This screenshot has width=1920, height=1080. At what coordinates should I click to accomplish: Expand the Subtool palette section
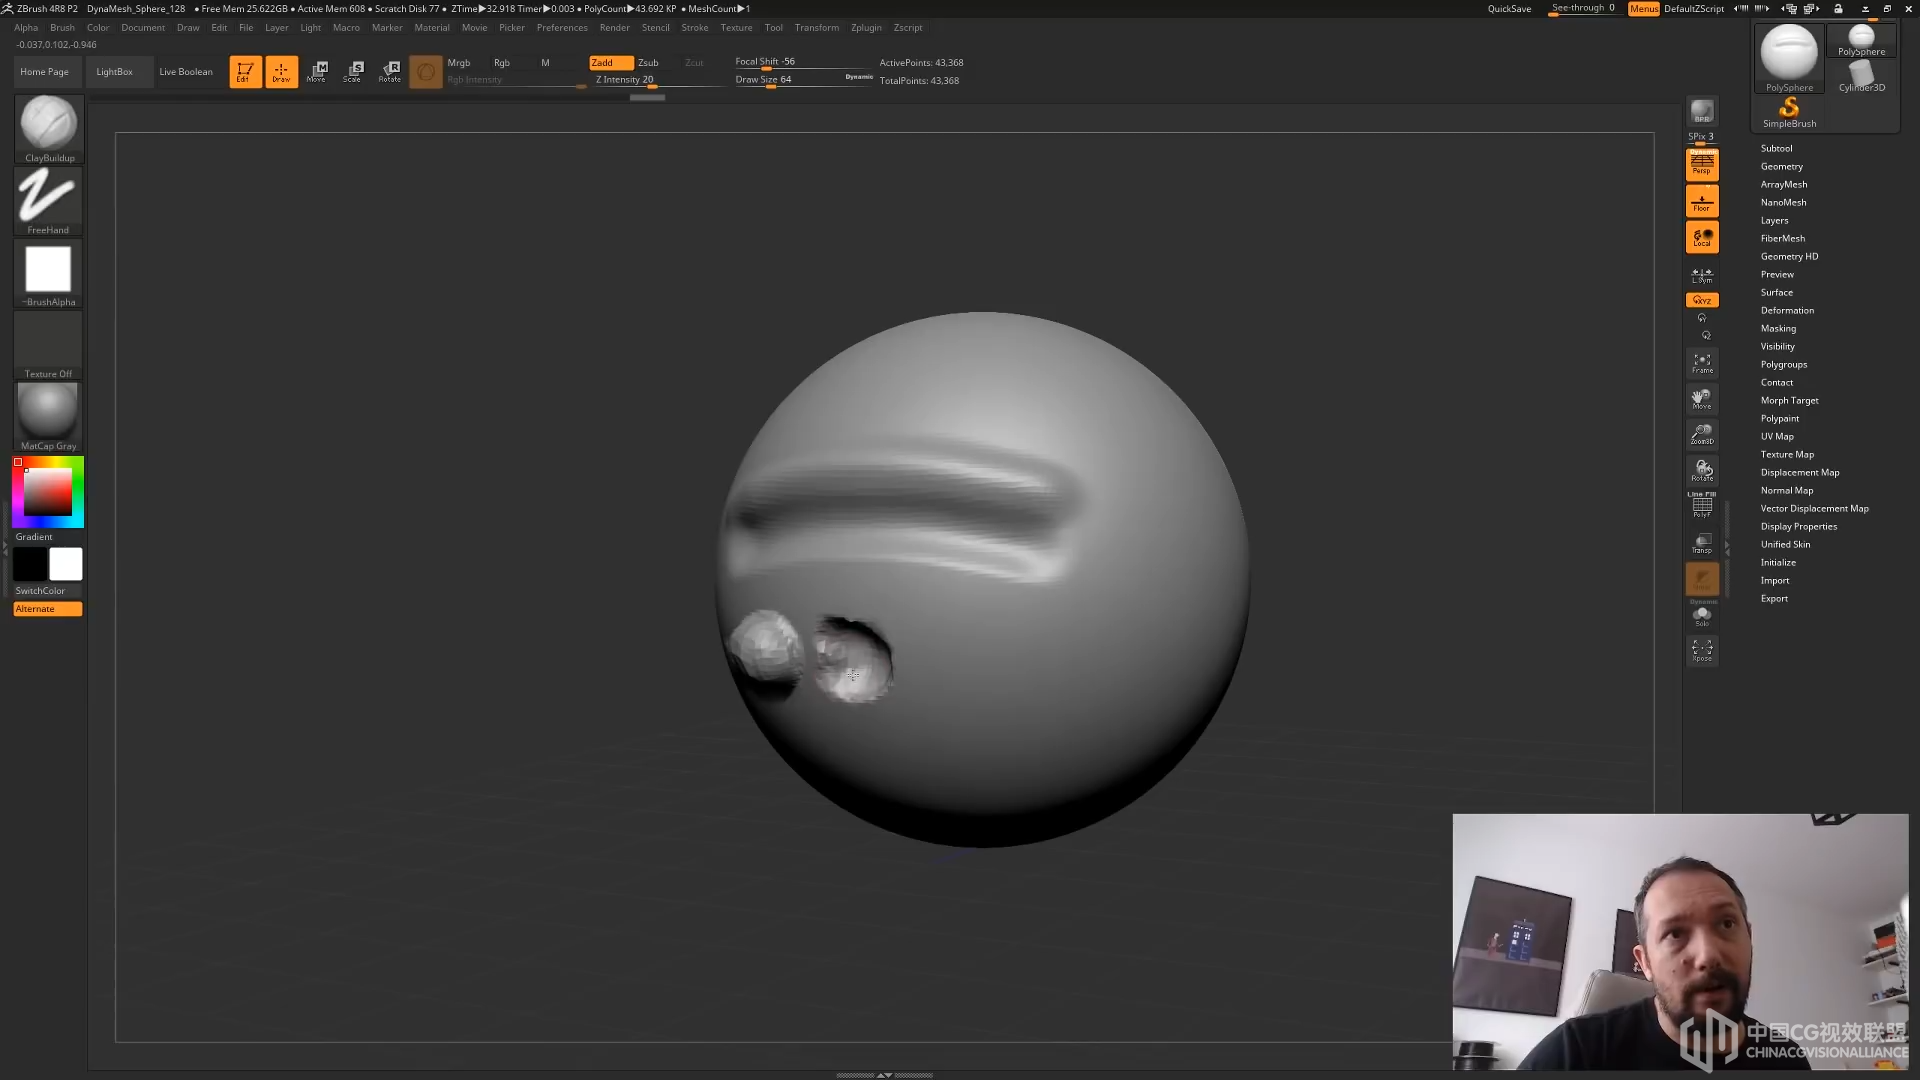click(x=1776, y=148)
